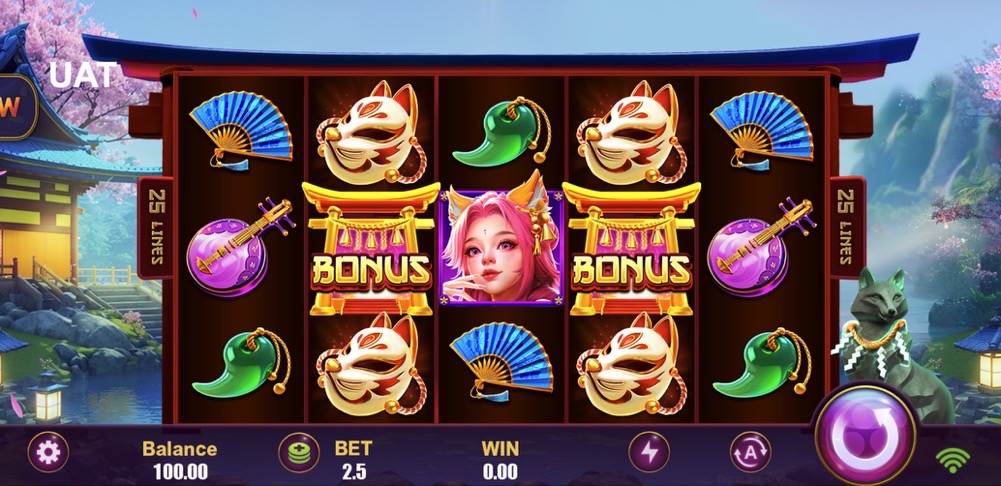Tap the purple lute symbol on first reel
The image size is (1001, 486).
coord(239,248)
